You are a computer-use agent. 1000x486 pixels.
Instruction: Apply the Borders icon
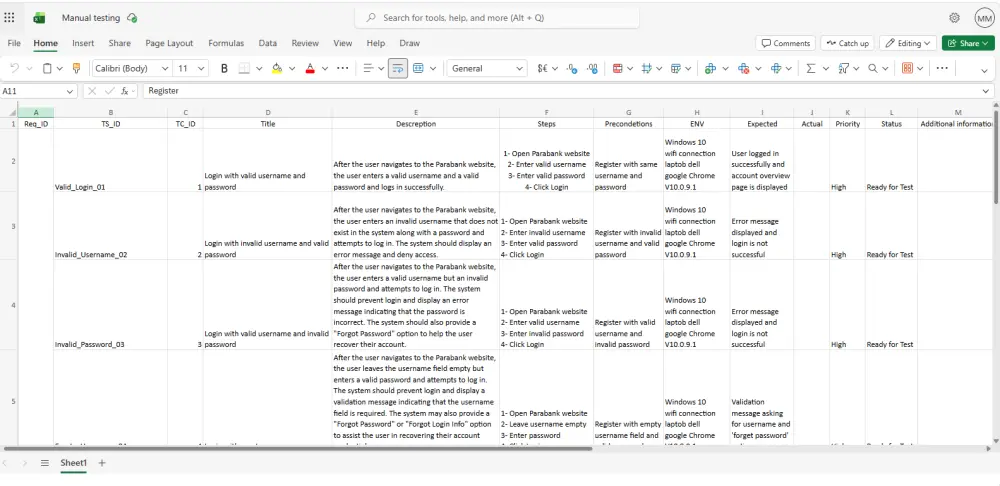pos(244,68)
